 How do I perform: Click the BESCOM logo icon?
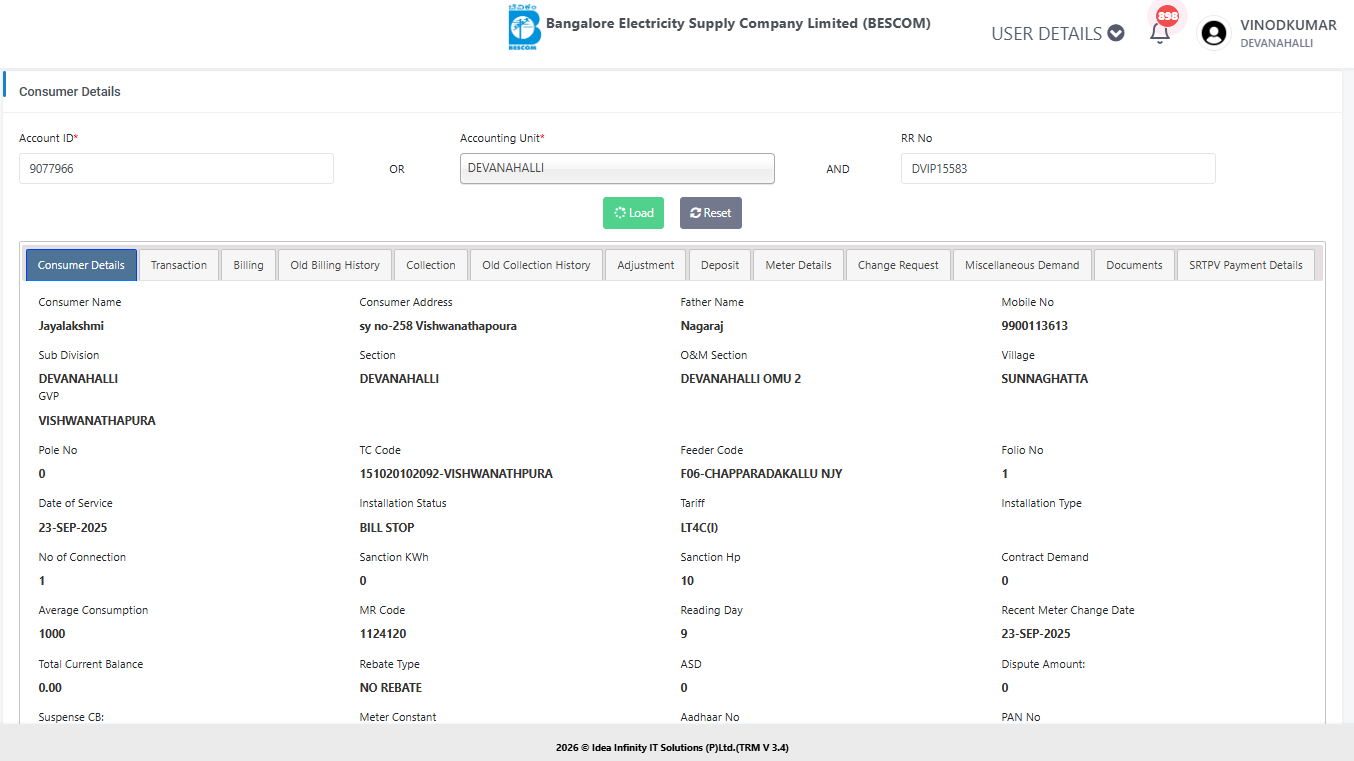(x=523, y=27)
